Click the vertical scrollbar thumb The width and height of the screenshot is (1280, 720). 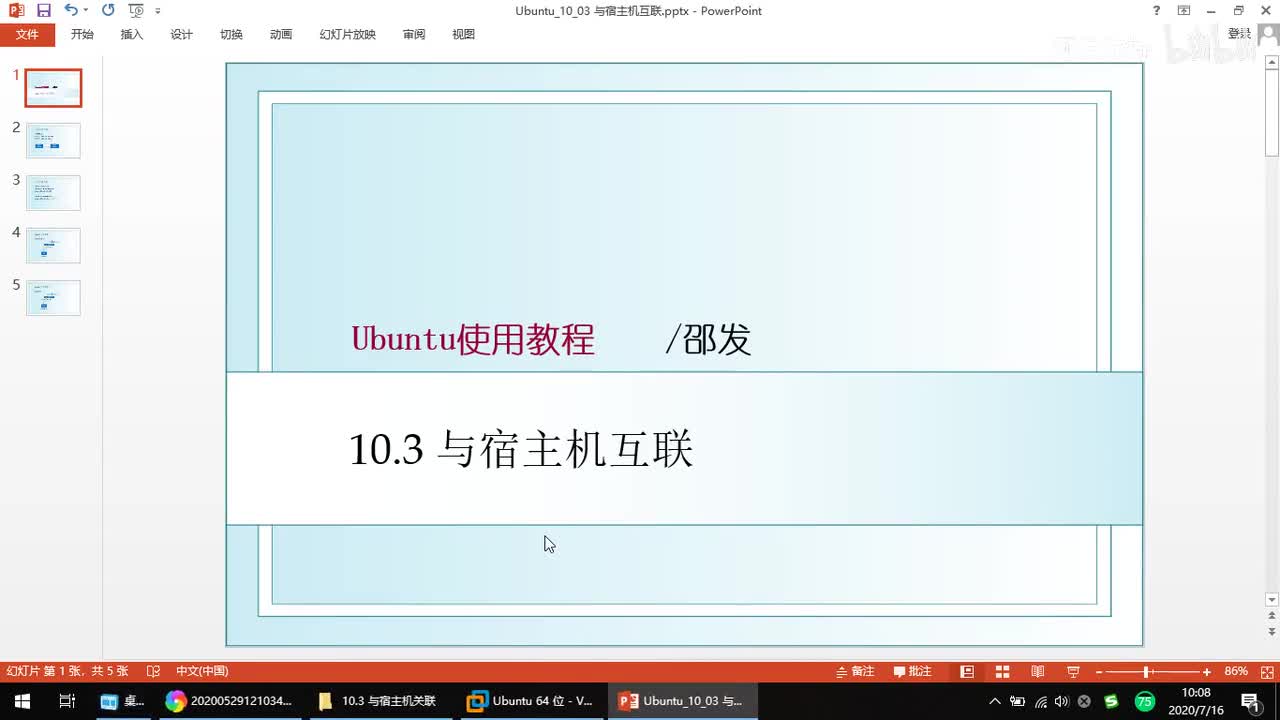click(1272, 115)
